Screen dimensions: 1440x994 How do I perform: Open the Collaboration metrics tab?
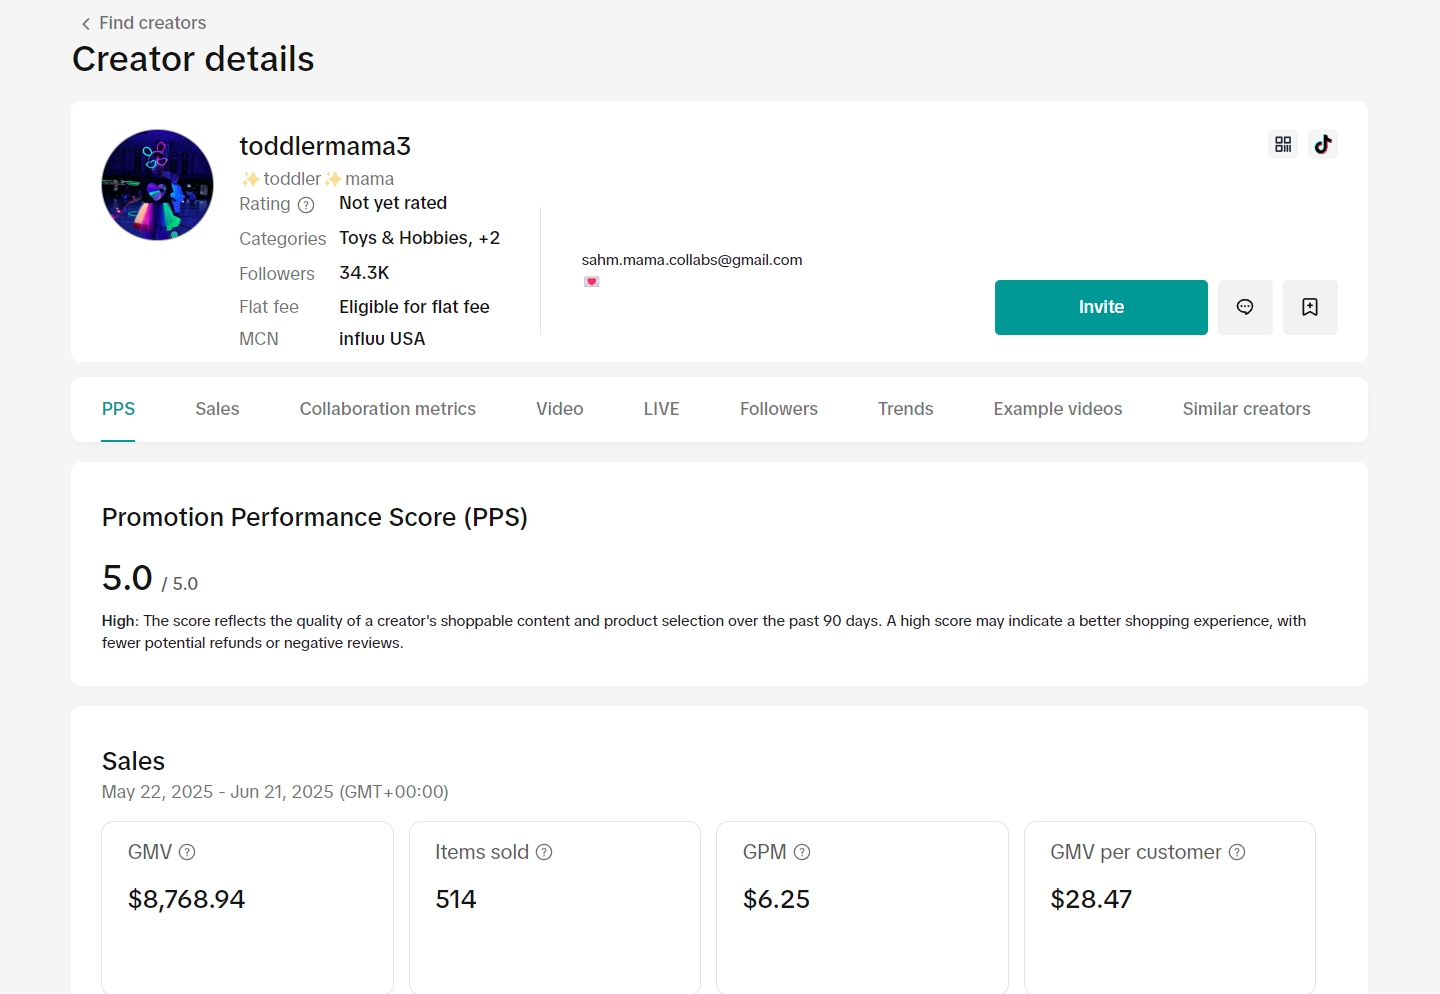(x=387, y=409)
